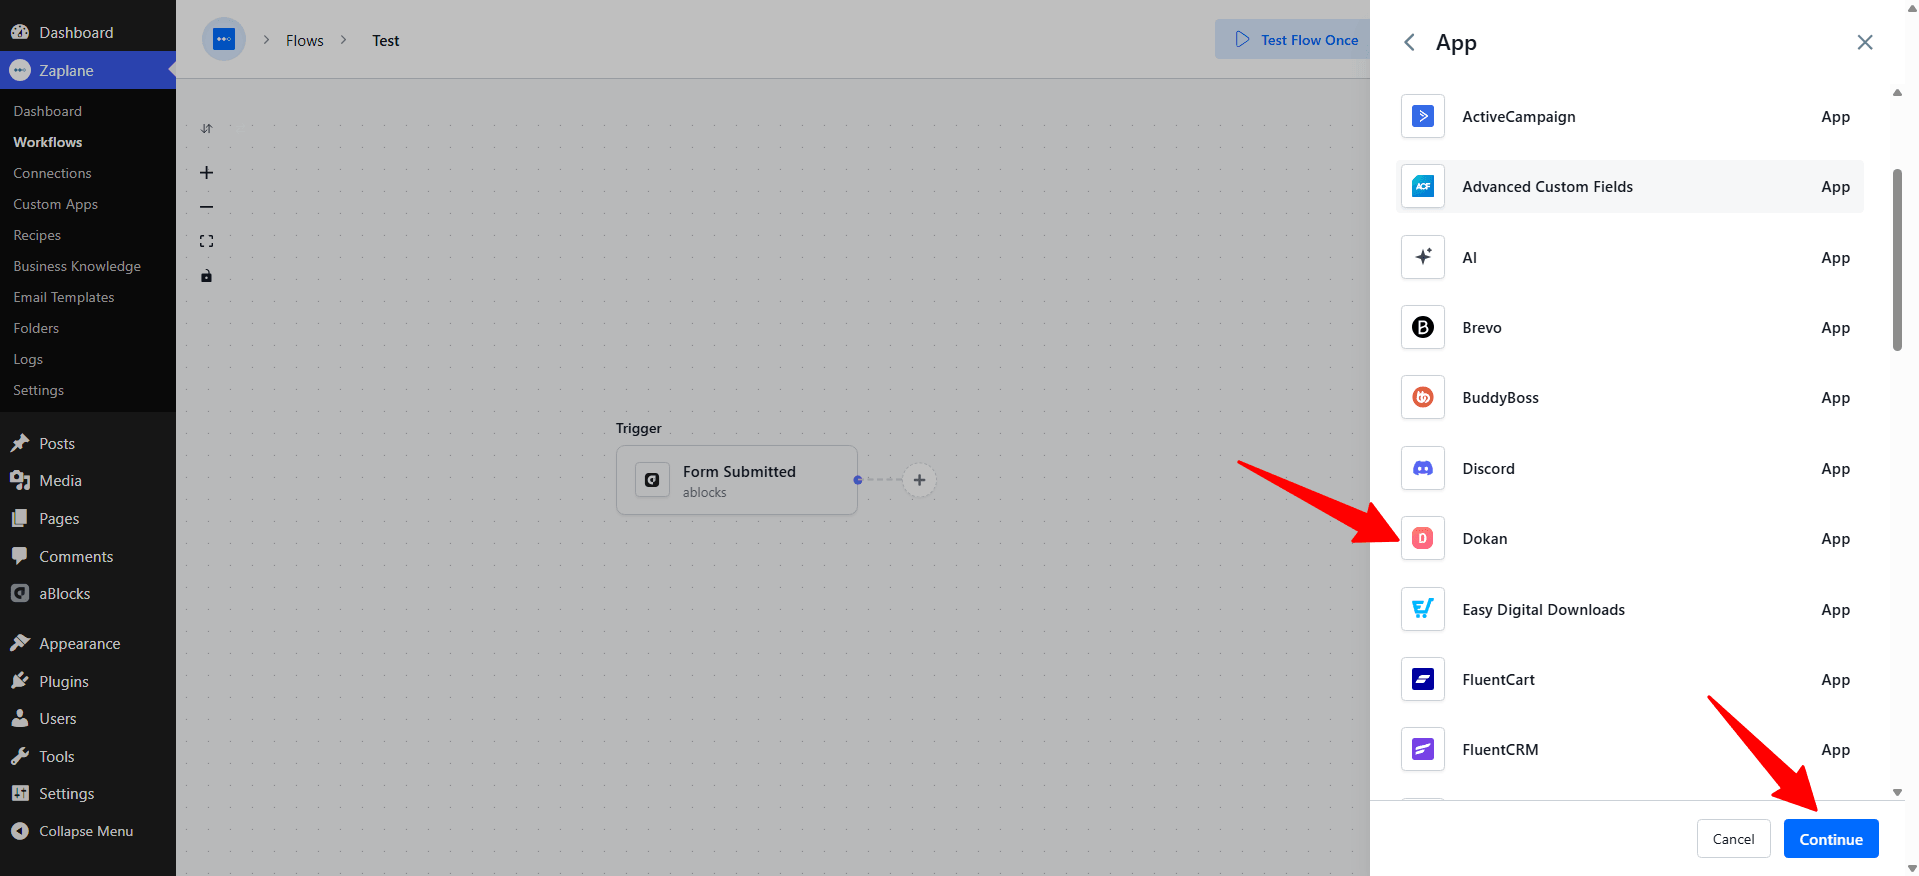Click the FluentCRM app icon

1422,749
